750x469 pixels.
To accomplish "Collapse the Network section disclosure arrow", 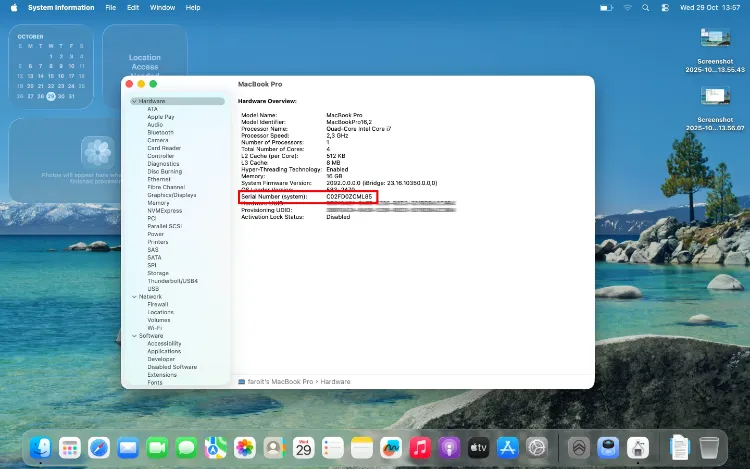I will click(134, 296).
